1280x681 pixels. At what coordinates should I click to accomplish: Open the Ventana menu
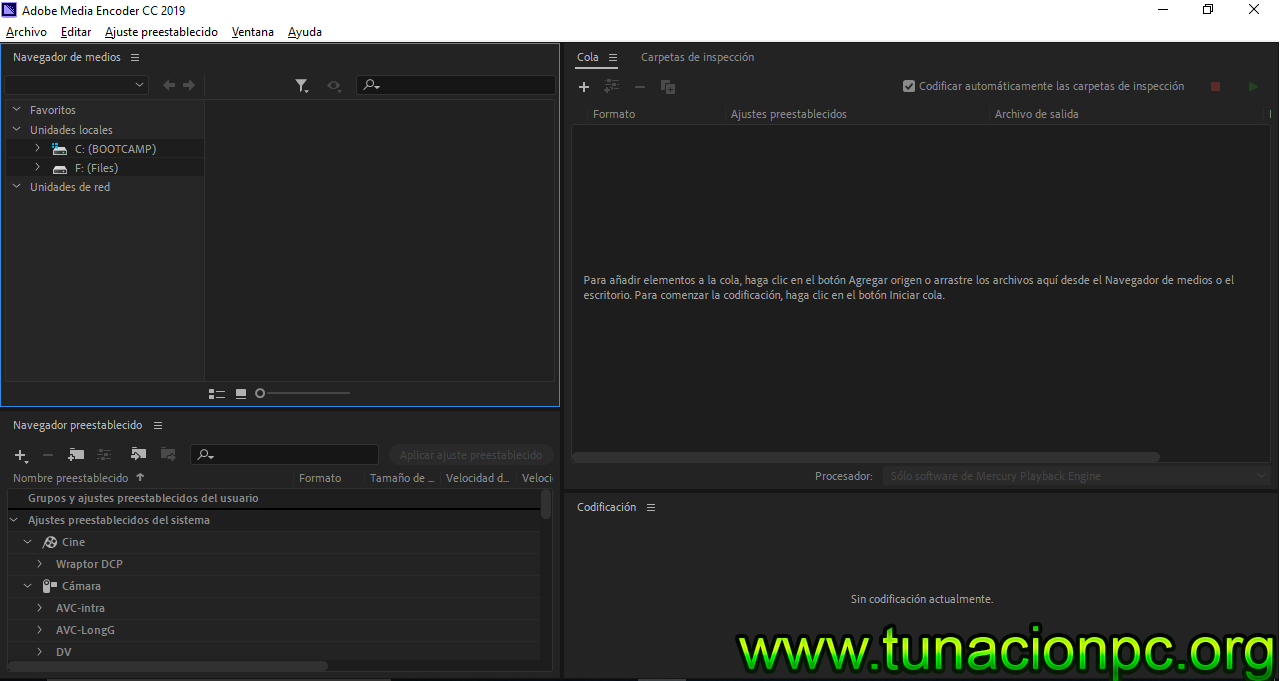[x=253, y=32]
